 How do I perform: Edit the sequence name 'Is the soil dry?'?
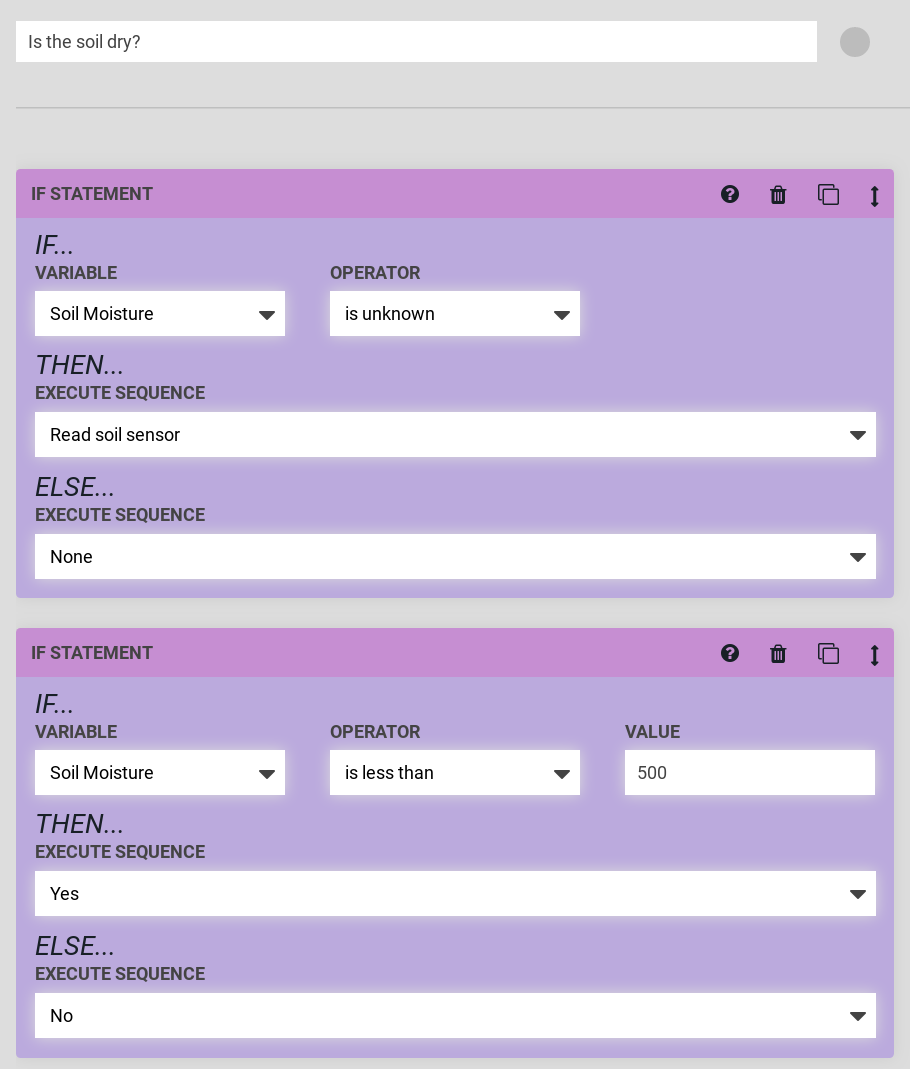(x=416, y=42)
